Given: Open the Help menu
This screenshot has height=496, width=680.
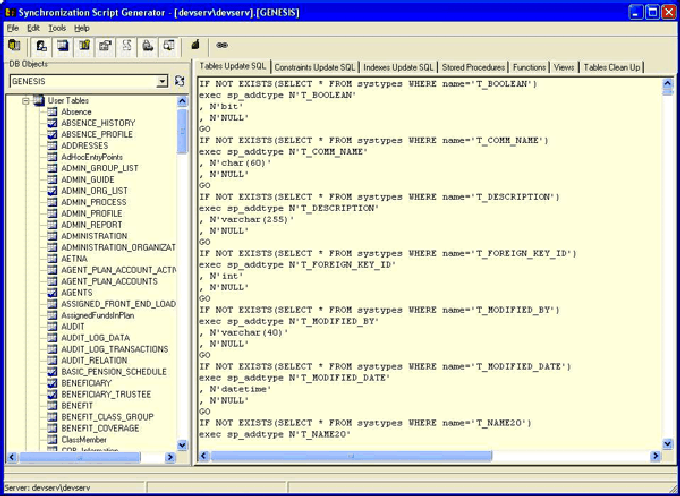Looking at the screenshot, I should [82, 28].
